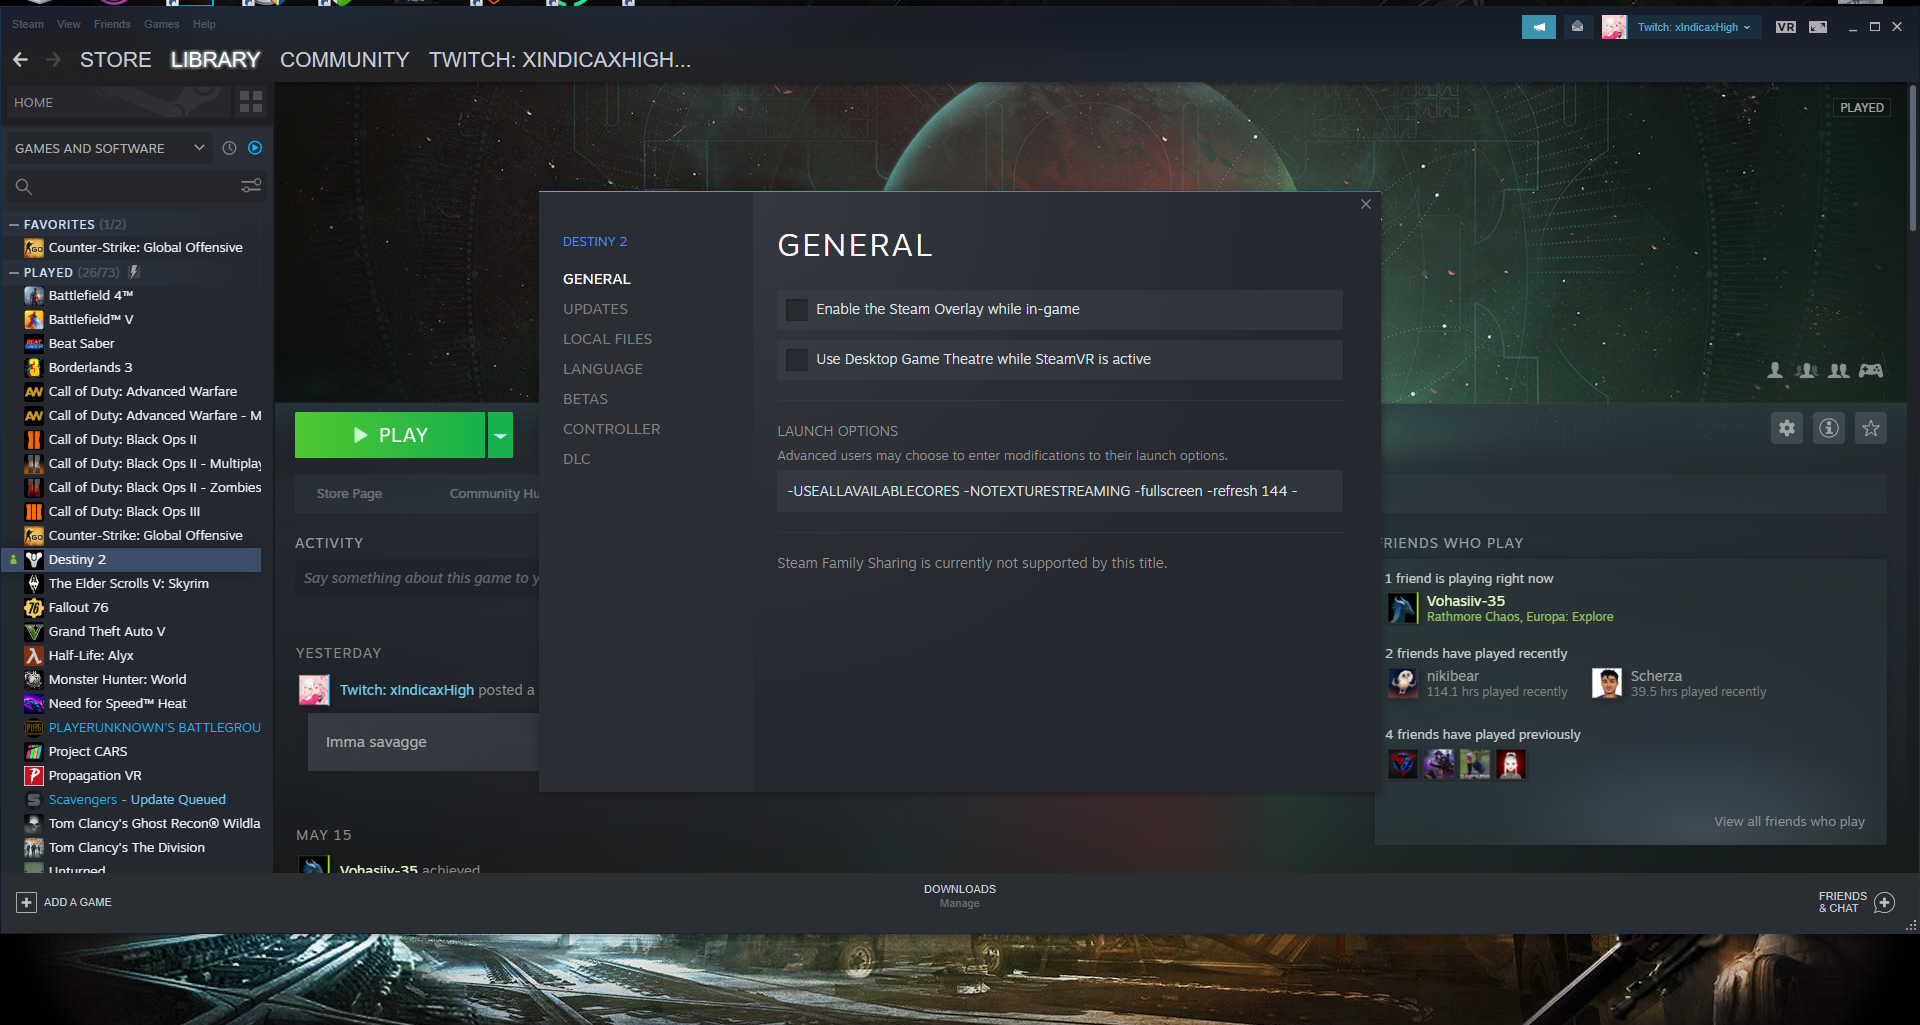Switch library to grid view icon
1920x1025 pixels.
(251, 102)
